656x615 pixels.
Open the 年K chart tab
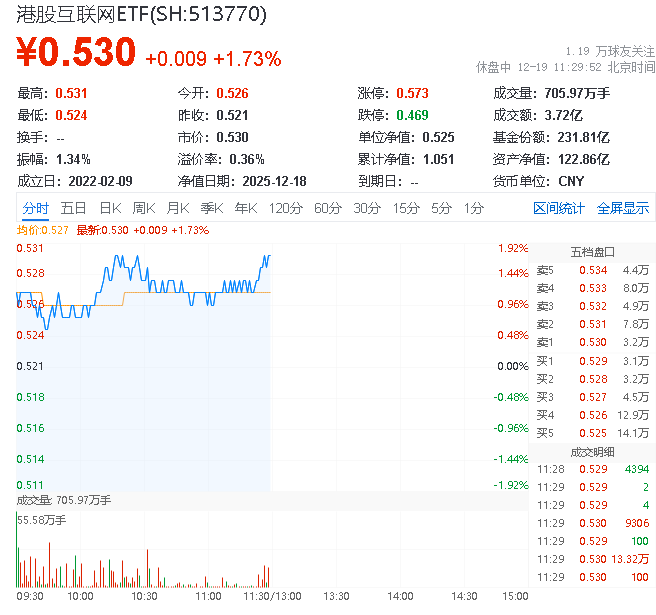[245, 208]
